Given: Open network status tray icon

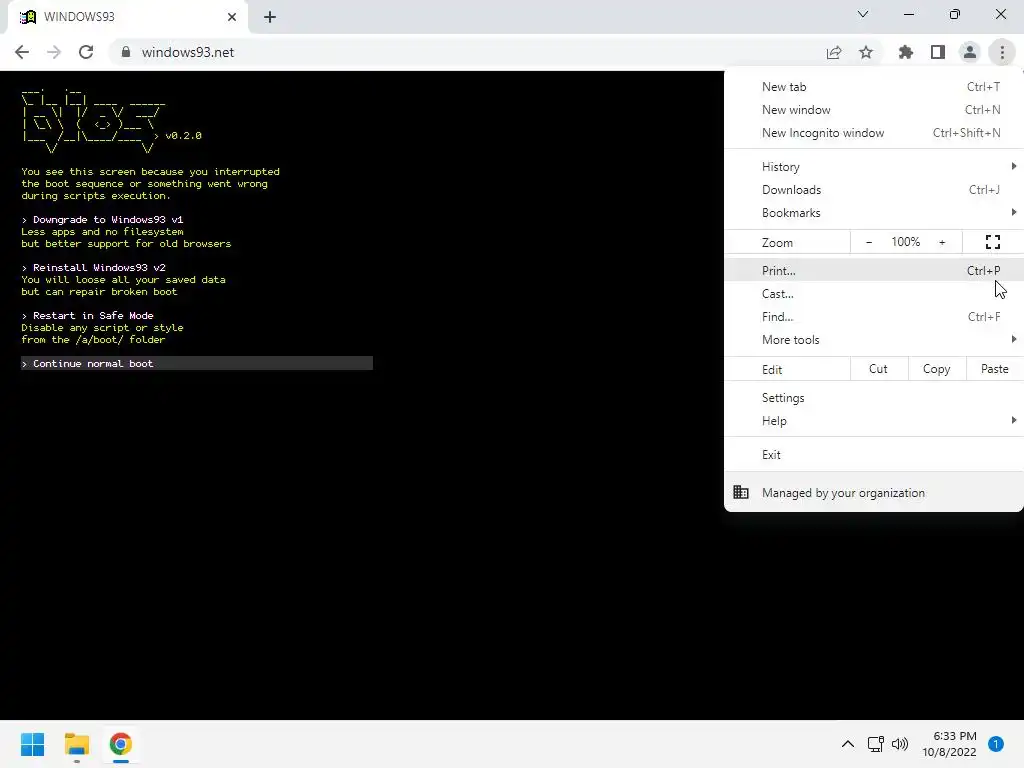Looking at the screenshot, I should (x=875, y=744).
